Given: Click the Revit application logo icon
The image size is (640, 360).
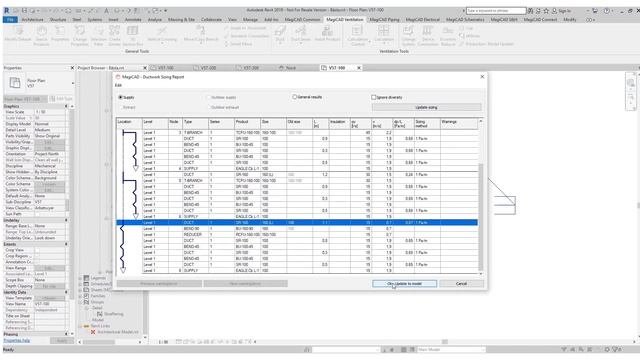Looking at the screenshot, I should coord(7,10).
